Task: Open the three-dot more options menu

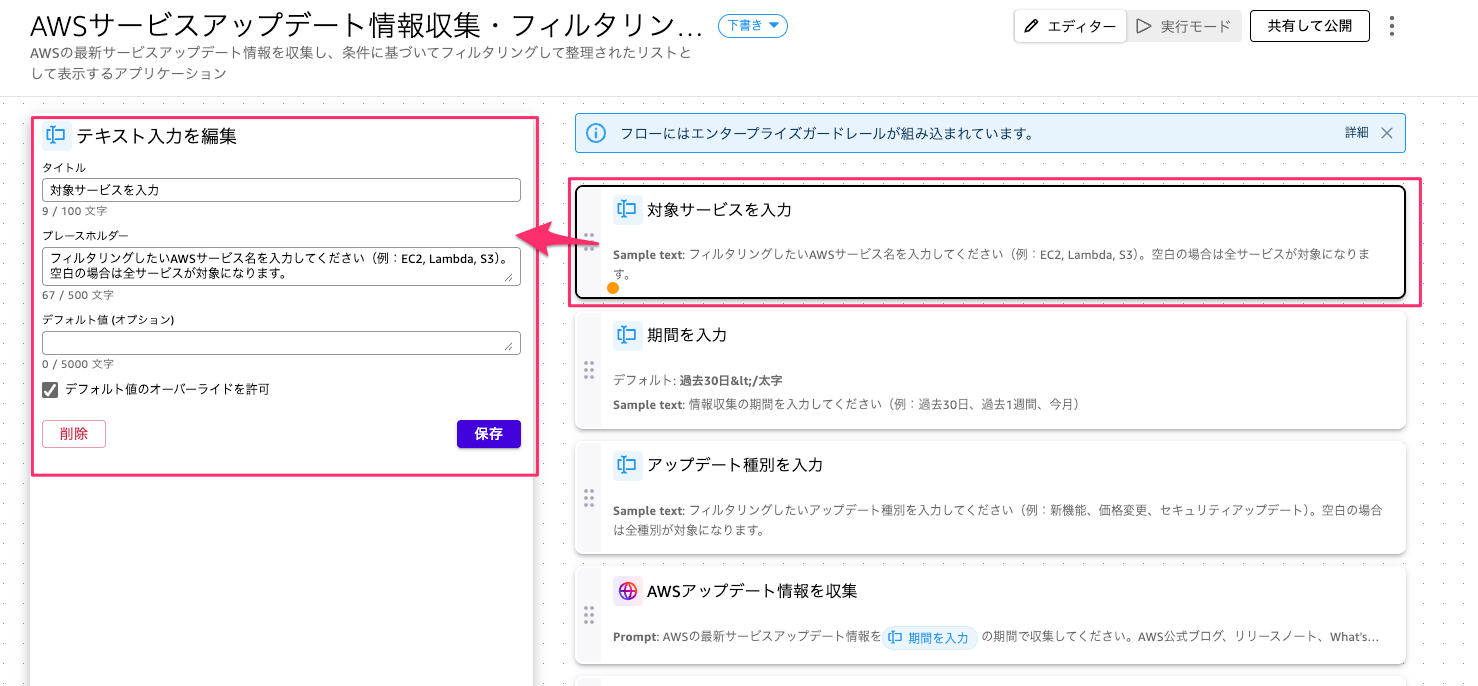Action: 1392,26
